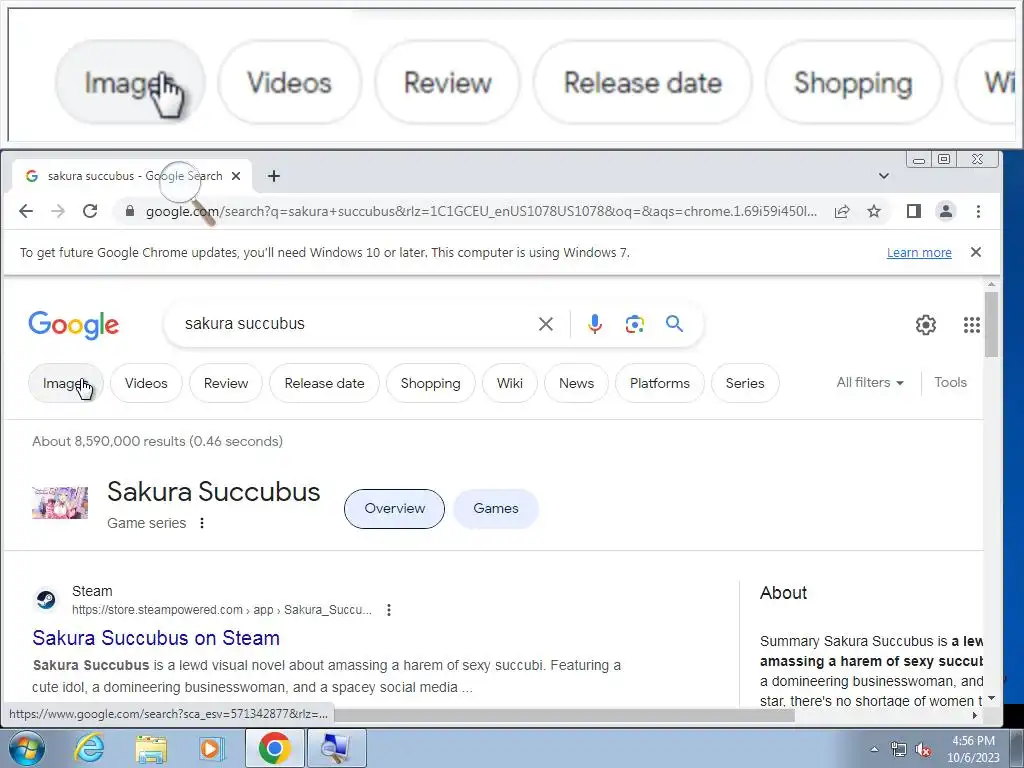
Task: Open the taskbar clock and date
Action: 973,748
